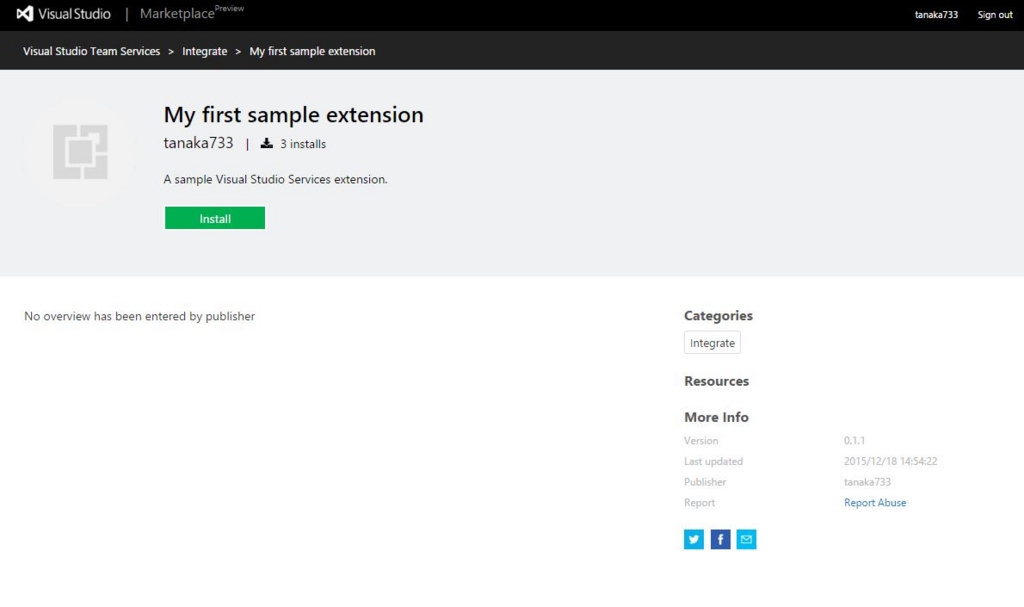Open tanaka733 account in header
This screenshot has width=1024, height=607.
[936, 14]
